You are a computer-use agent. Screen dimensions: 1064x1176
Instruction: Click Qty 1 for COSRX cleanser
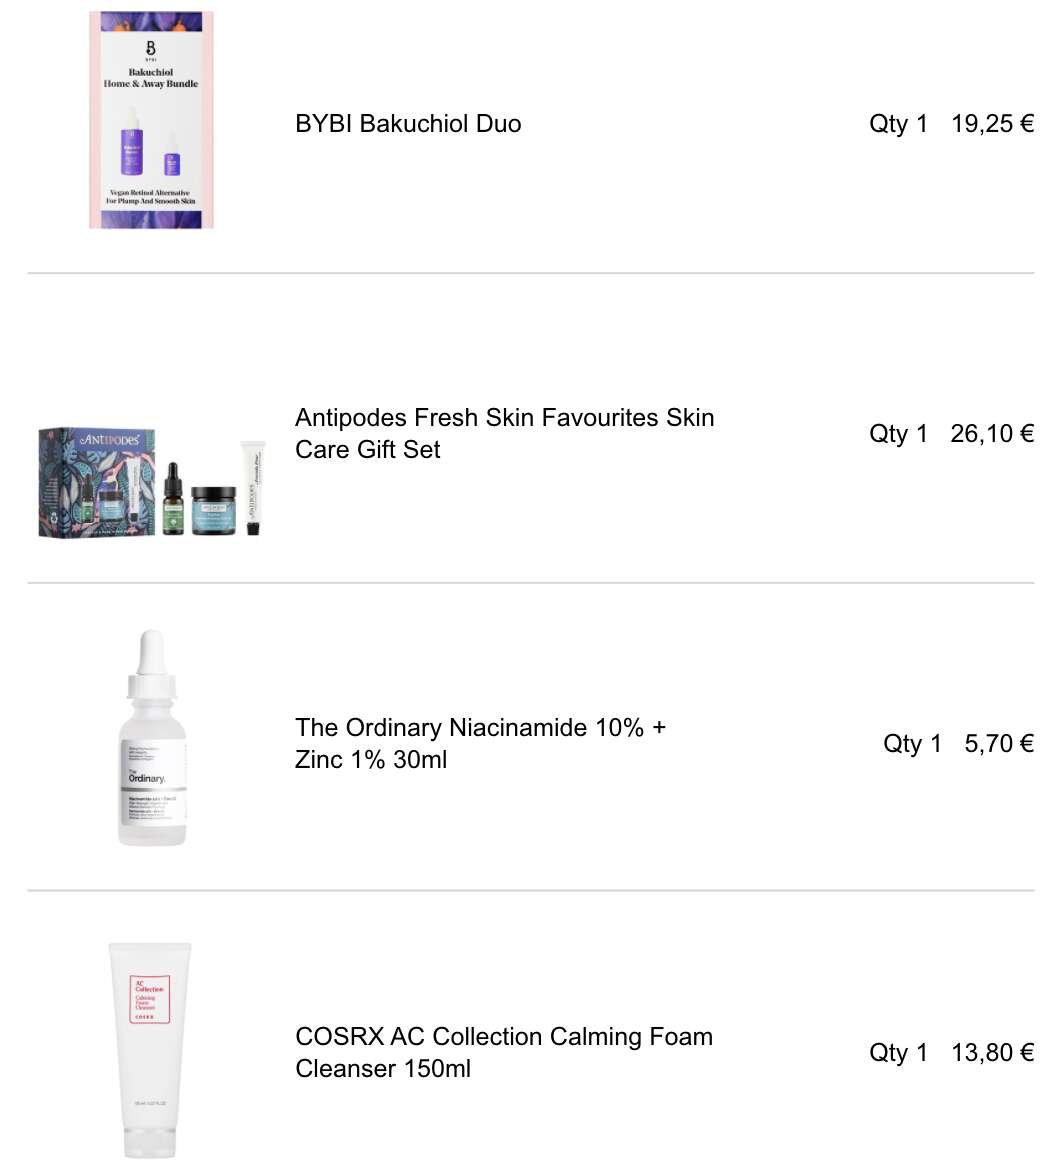tap(898, 1052)
